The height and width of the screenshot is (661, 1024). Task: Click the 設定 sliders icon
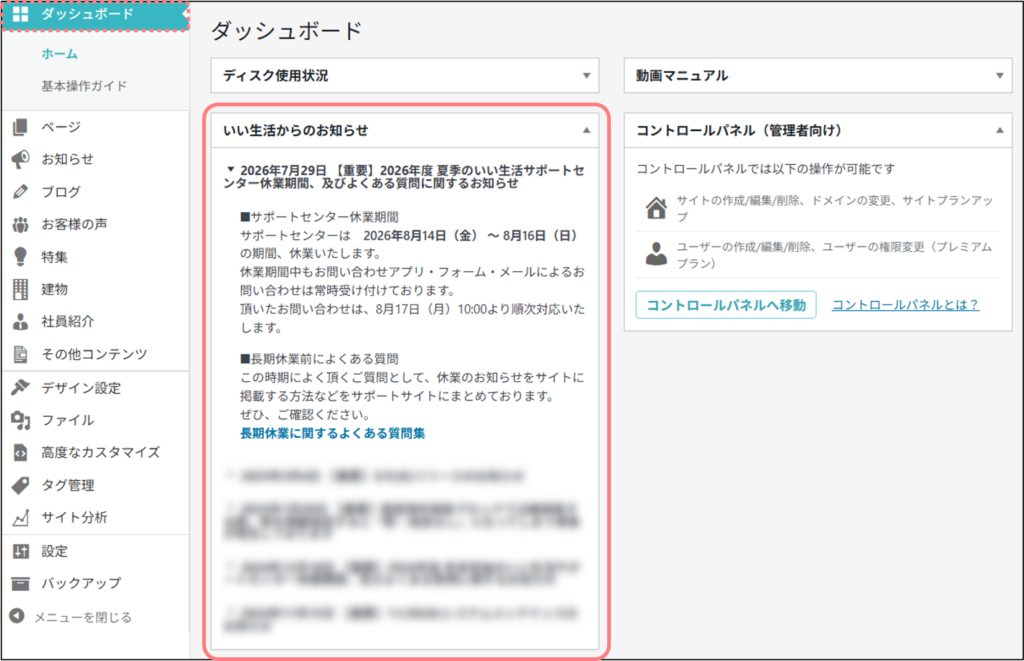coord(20,551)
